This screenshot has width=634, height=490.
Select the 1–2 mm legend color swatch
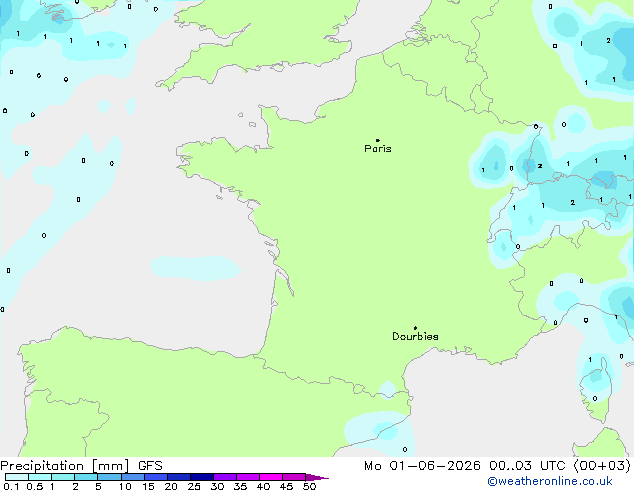coord(63,477)
